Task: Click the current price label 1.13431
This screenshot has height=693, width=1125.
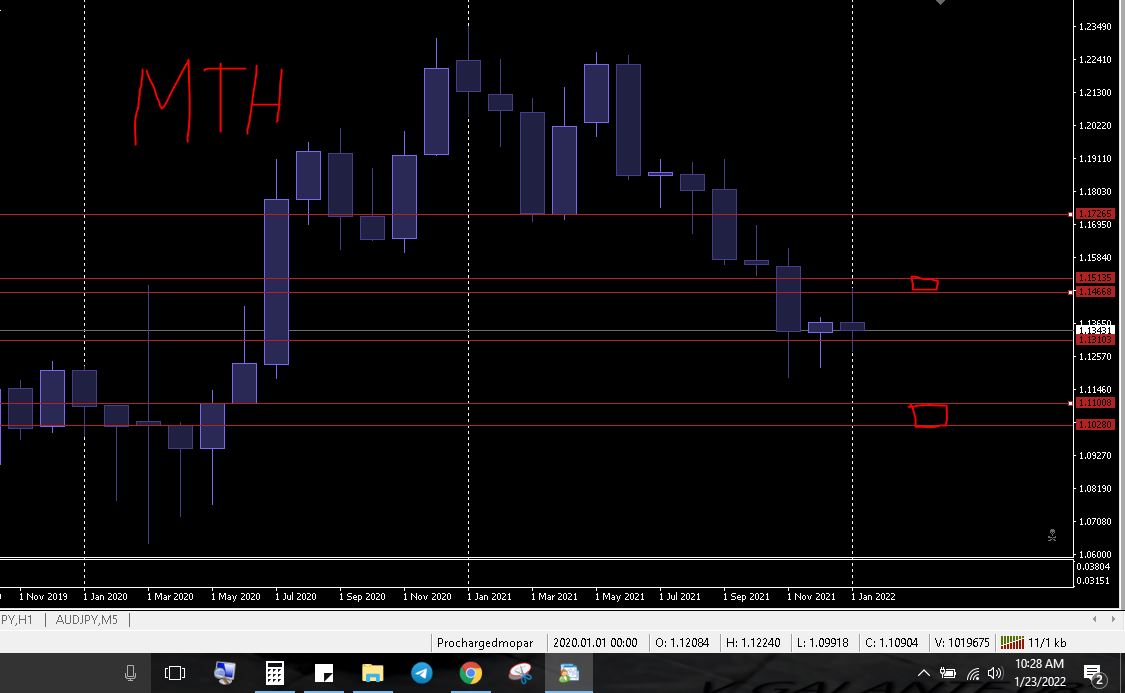Action: [1094, 330]
